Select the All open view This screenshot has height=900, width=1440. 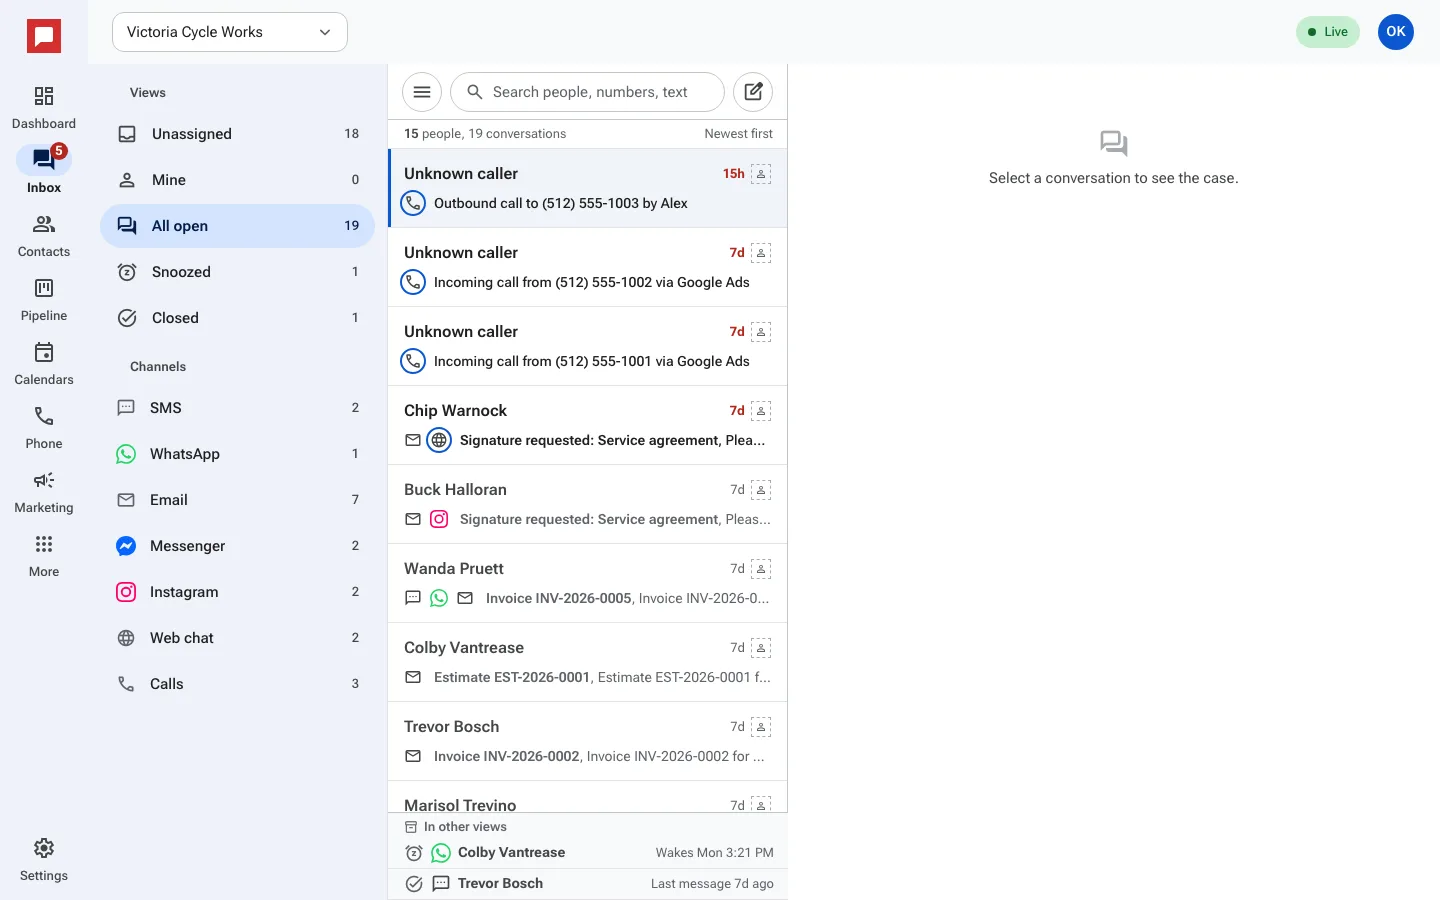tap(237, 226)
